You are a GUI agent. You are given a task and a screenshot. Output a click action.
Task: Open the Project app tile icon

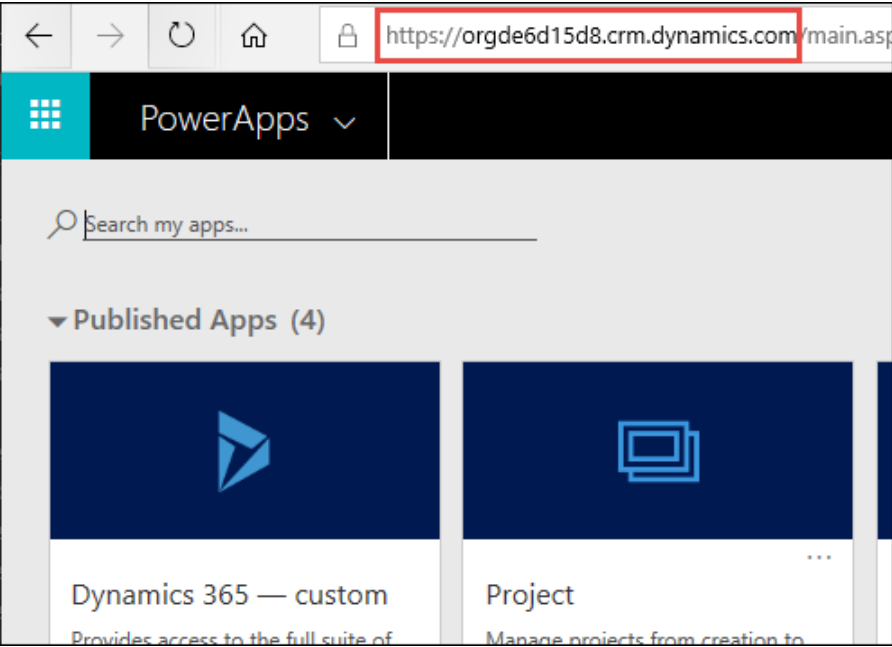coord(658,451)
